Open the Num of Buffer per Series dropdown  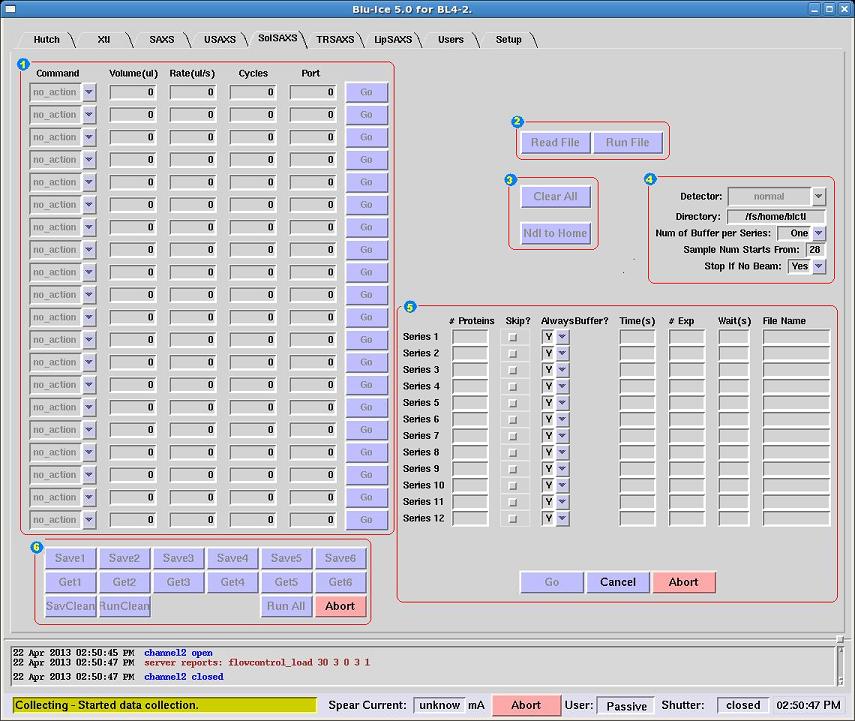click(818, 233)
